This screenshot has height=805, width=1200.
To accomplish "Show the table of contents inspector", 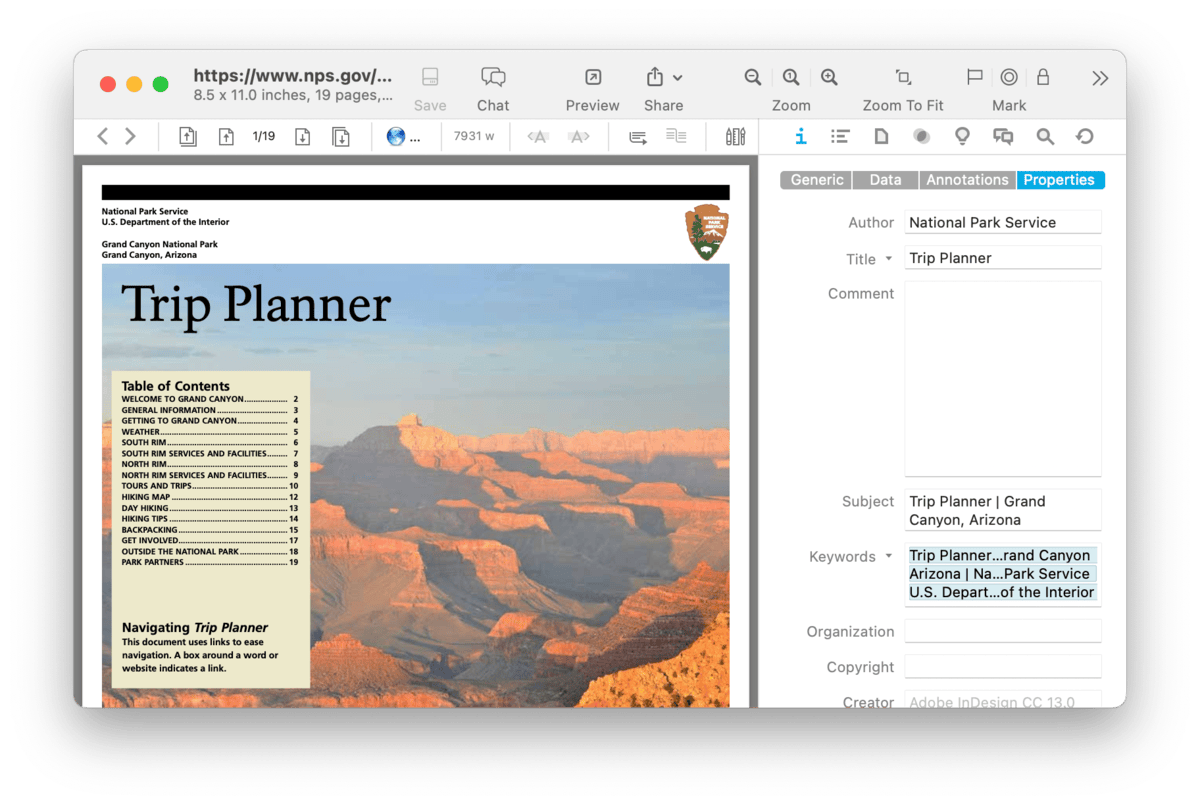I will [840, 137].
